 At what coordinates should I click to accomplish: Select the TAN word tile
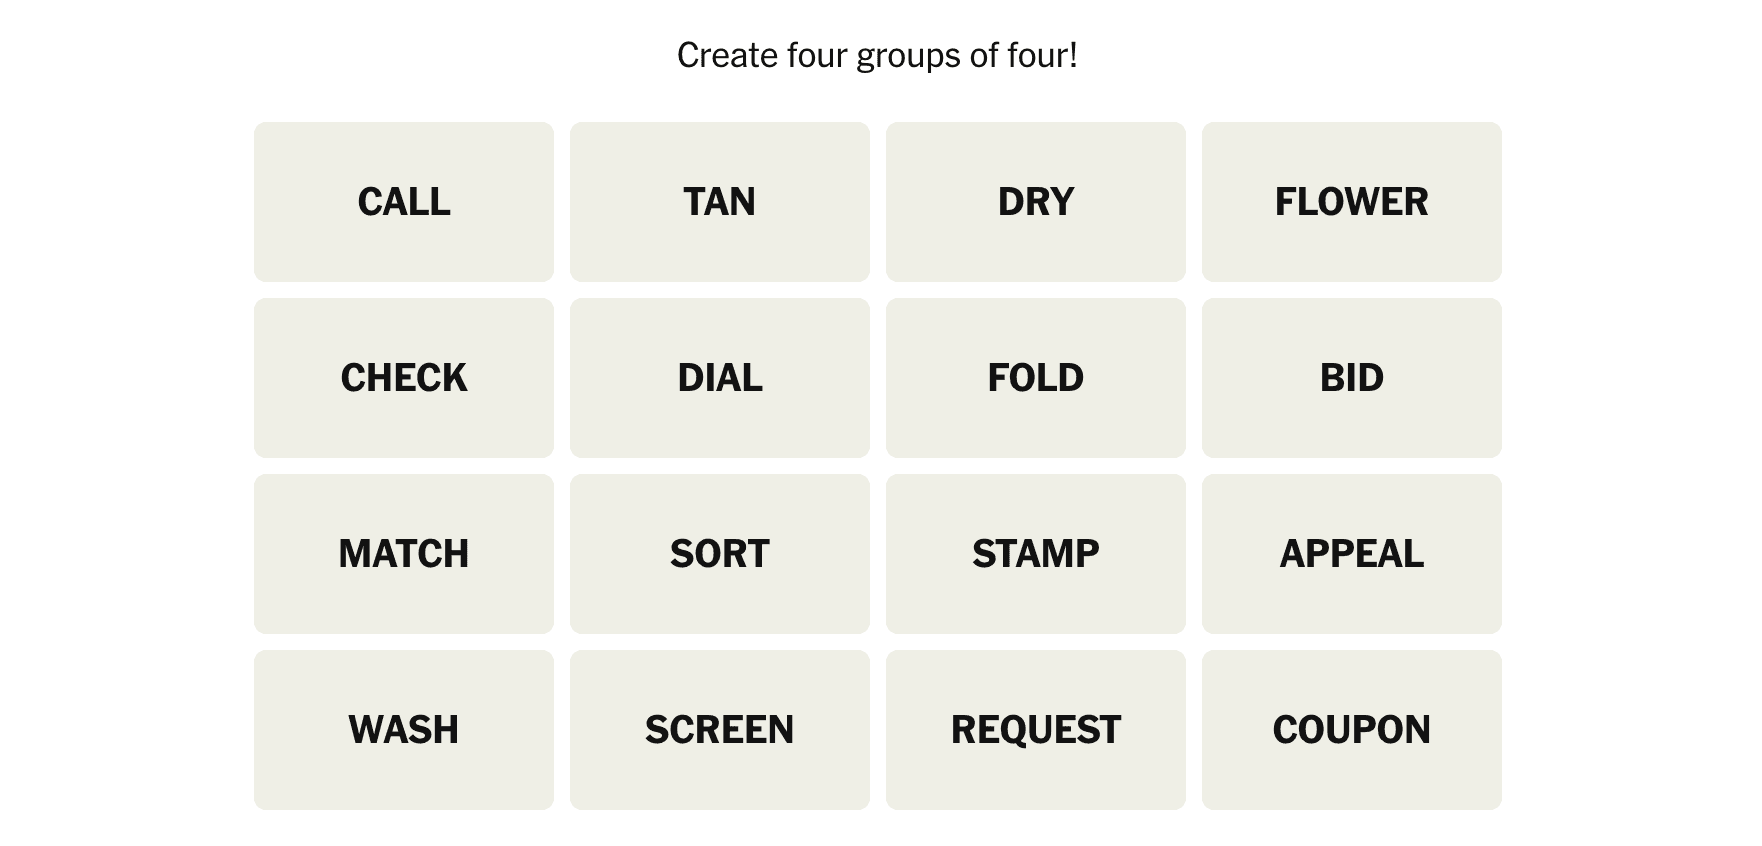[x=720, y=202]
